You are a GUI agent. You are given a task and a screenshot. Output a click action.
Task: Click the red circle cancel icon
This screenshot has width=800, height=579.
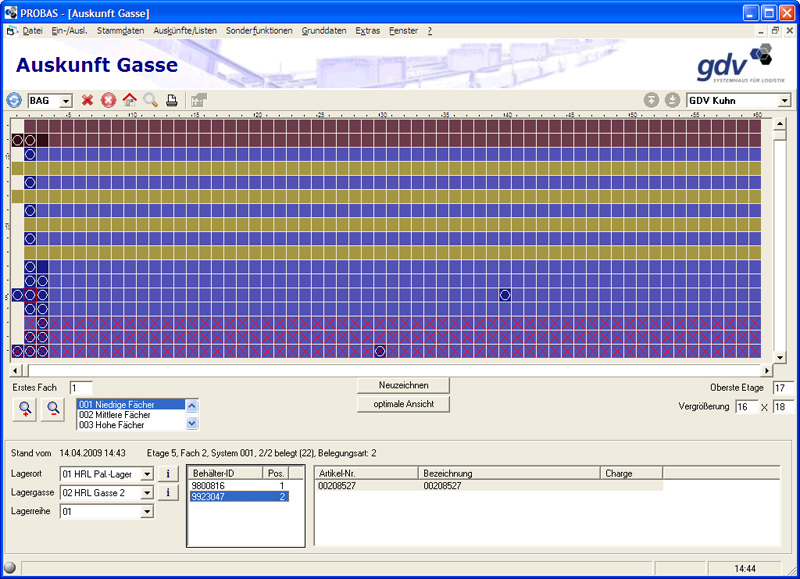point(108,100)
